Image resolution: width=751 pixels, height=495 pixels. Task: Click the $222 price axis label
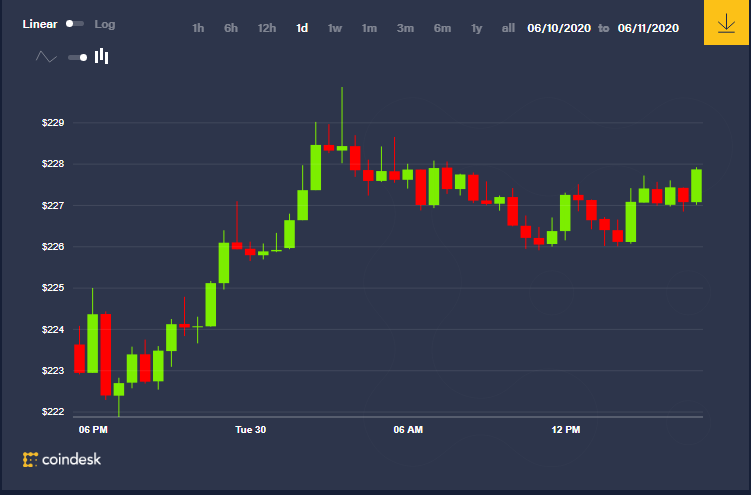point(53,412)
